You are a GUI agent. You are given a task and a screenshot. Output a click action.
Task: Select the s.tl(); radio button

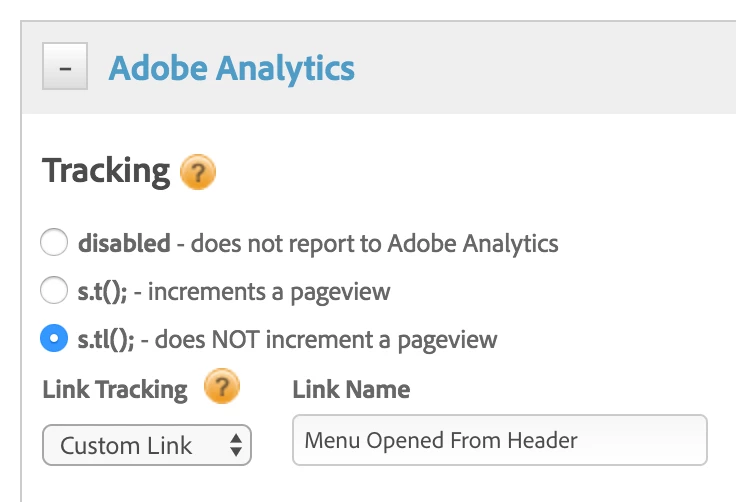click(53, 340)
